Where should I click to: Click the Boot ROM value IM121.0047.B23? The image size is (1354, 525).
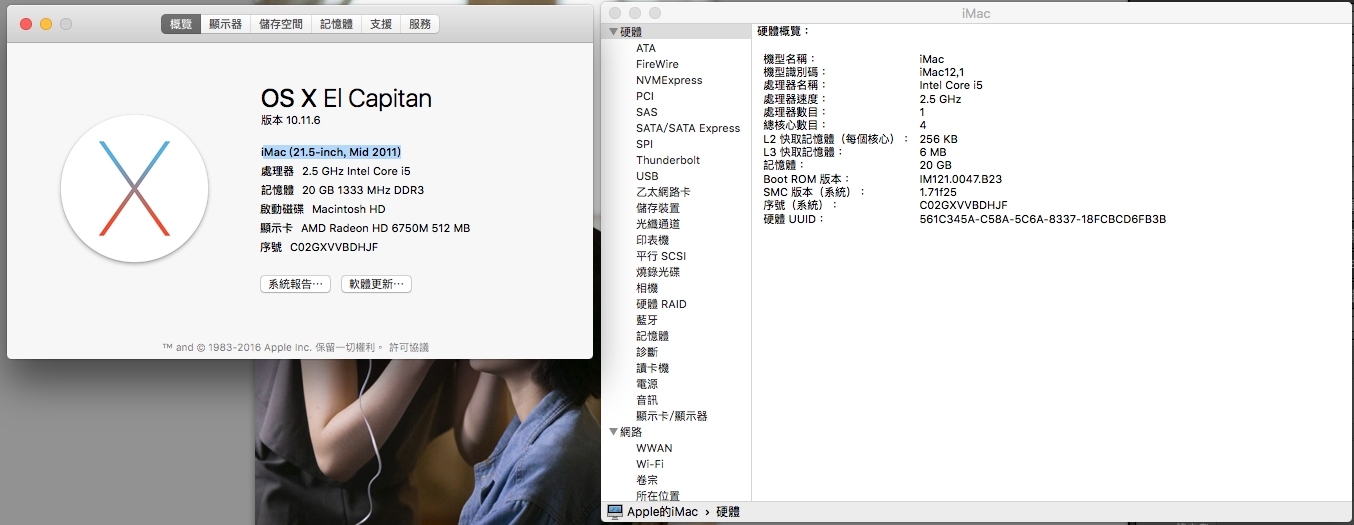coord(960,179)
